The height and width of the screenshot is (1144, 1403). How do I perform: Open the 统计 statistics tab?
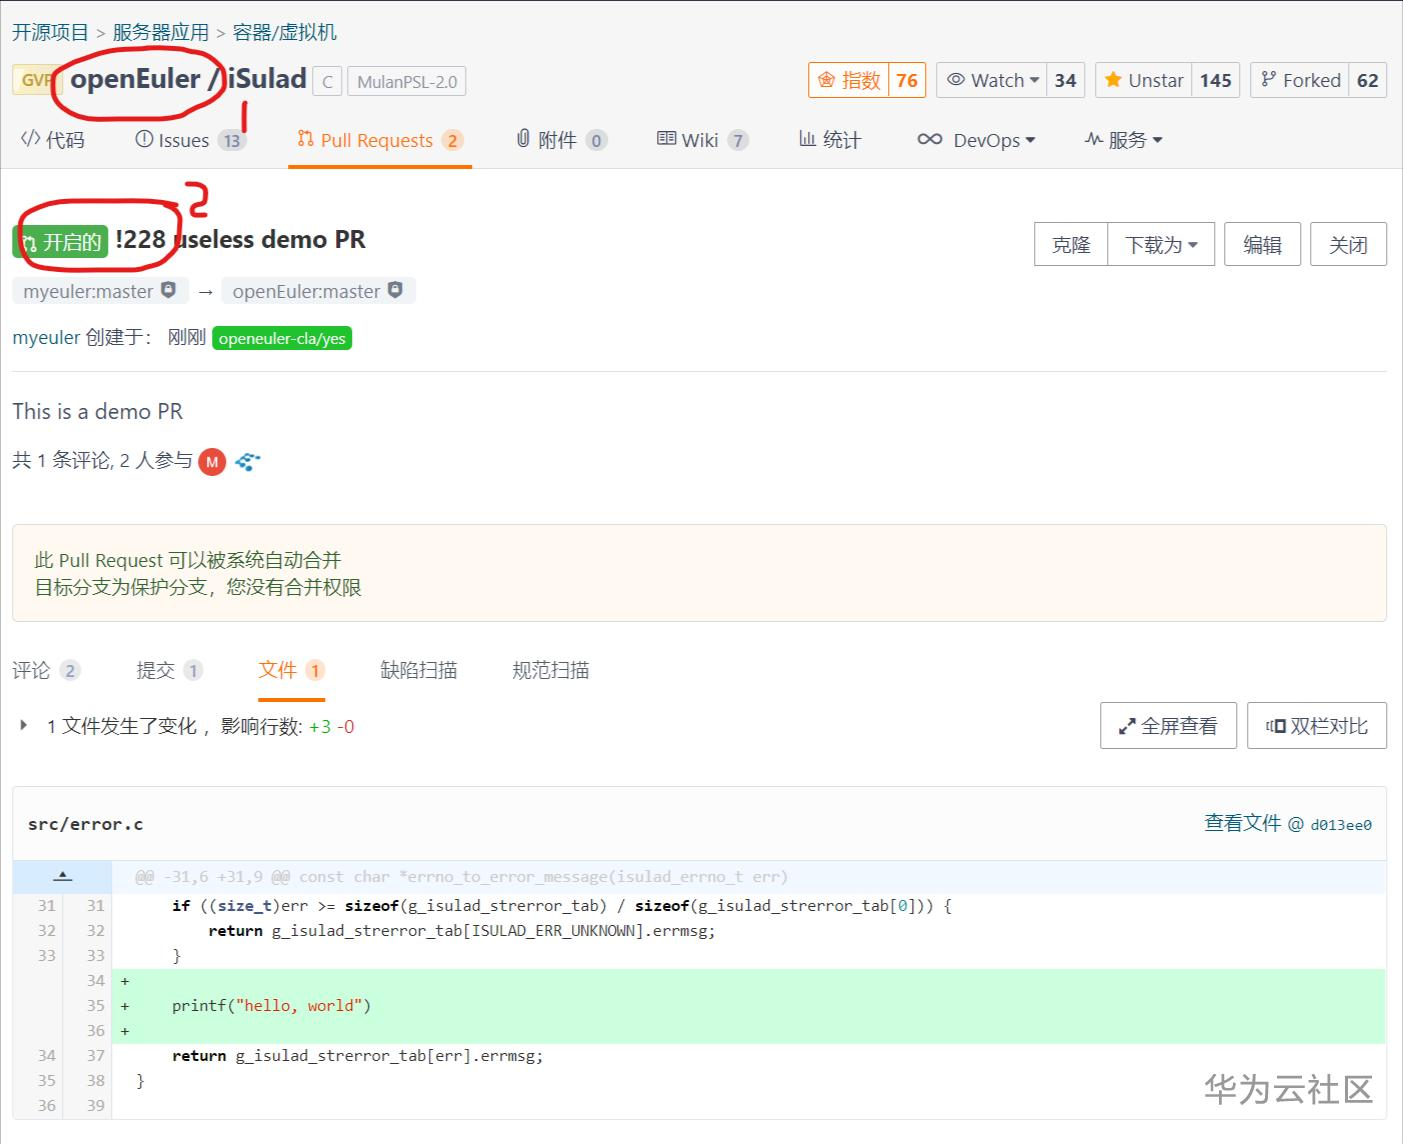point(829,140)
